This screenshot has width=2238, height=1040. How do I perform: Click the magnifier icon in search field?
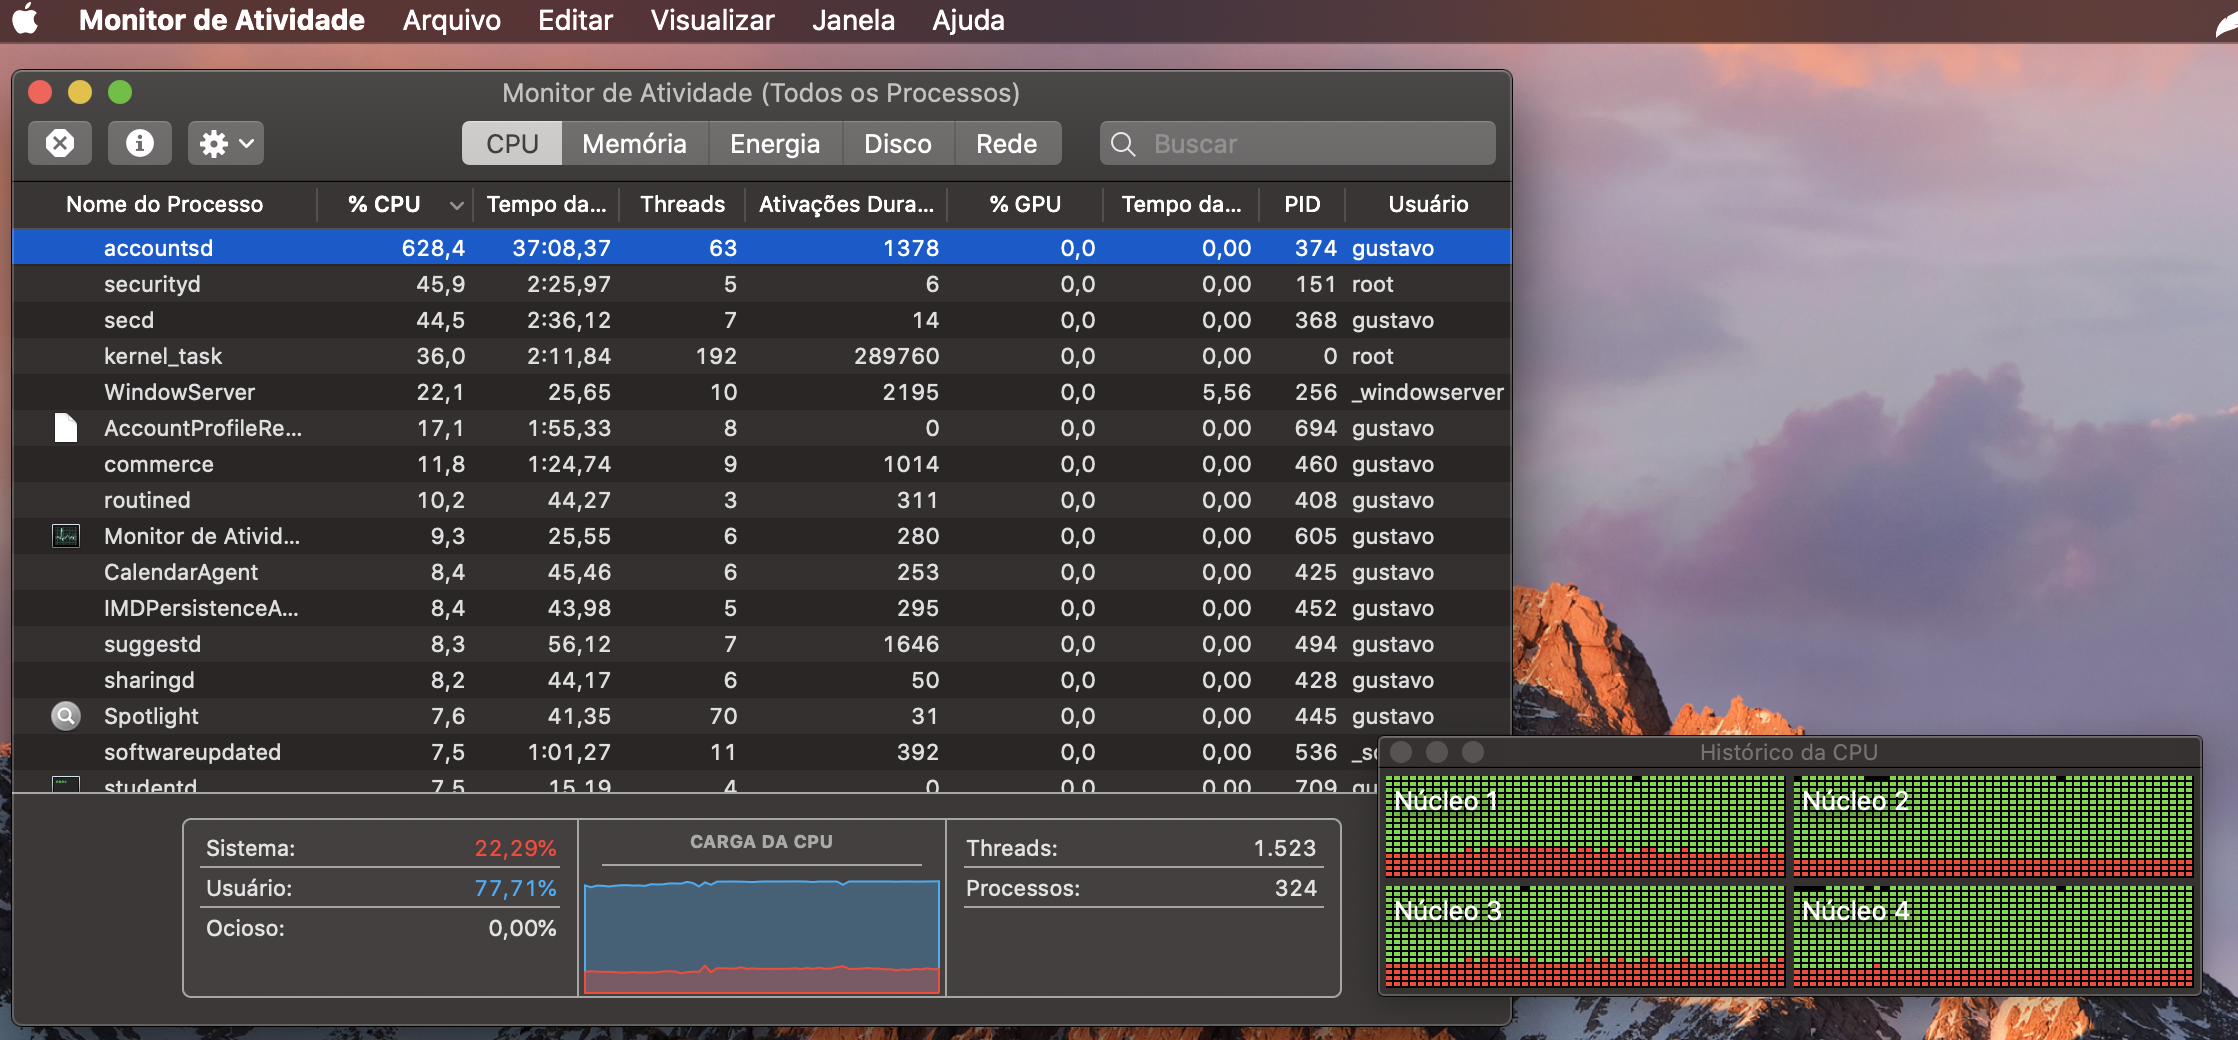pyautogui.click(x=1123, y=144)
